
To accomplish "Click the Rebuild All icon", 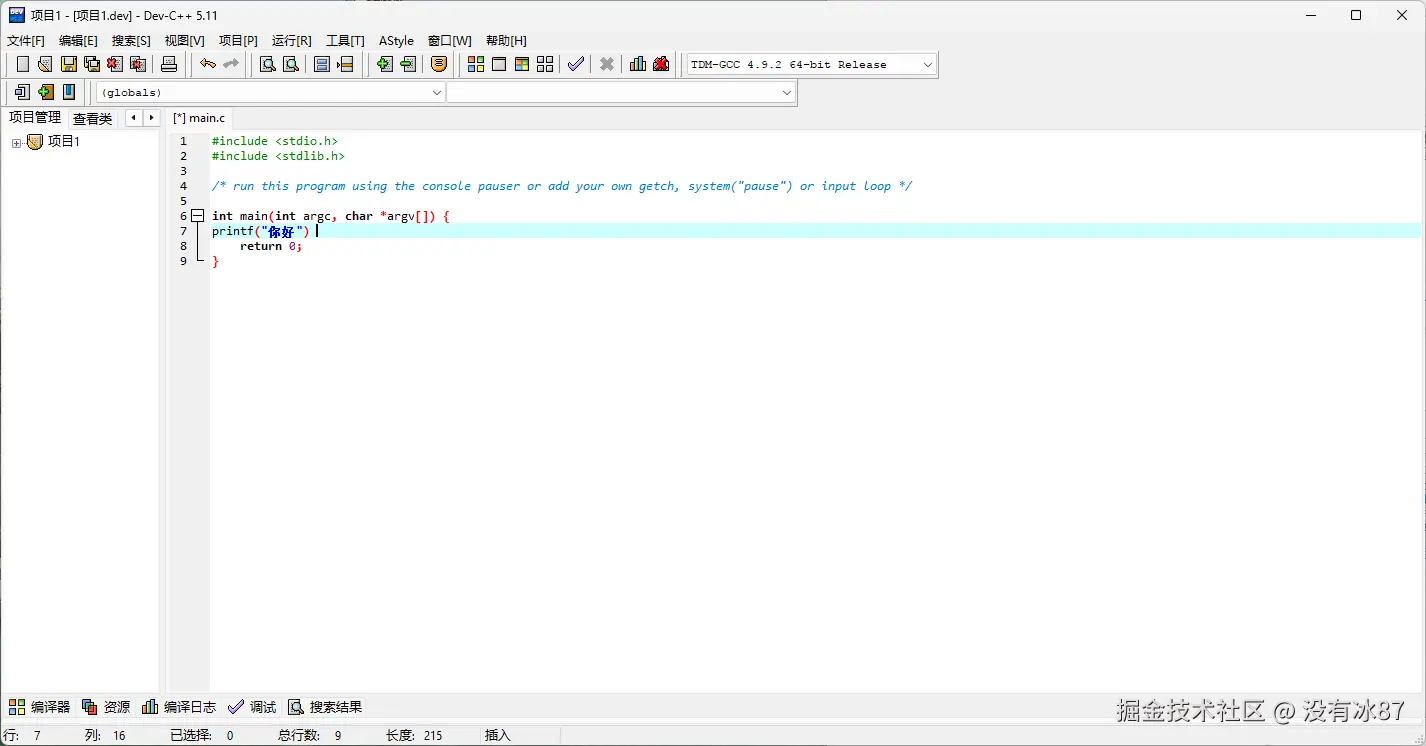I will (545, 64).
